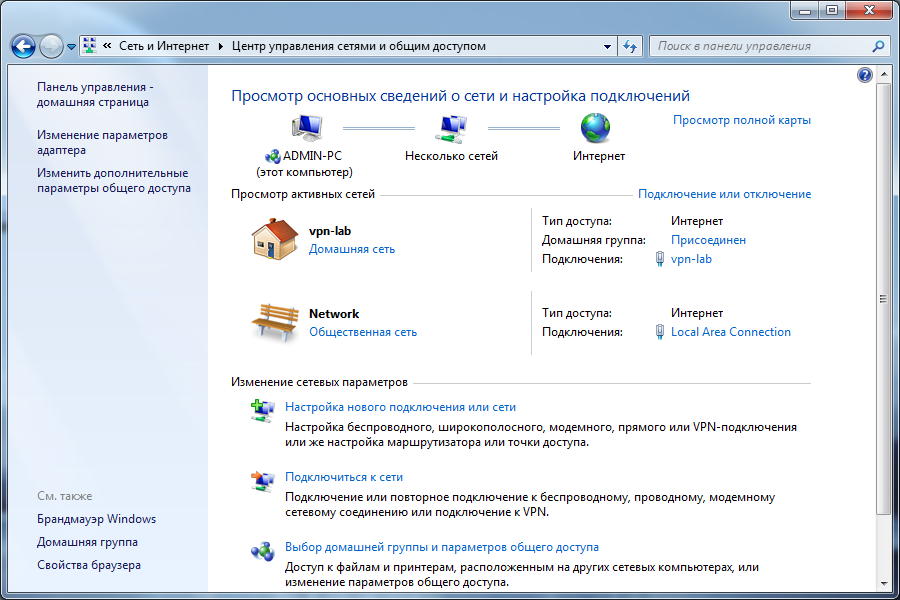The height and width of the screenshot is (600, 900).
Task: Go back using the back arrow button
Action: [x=24, y=46]
